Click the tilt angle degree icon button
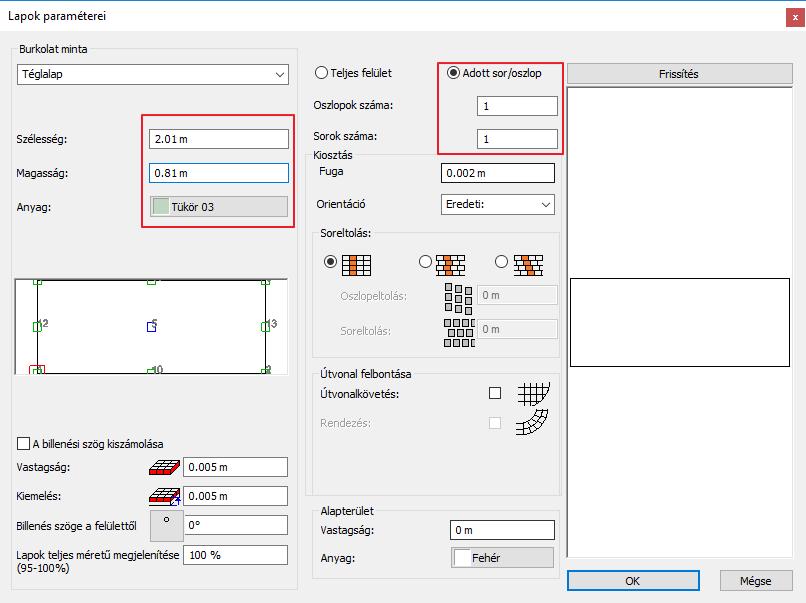Screen dimensions: 806x603 point(167,525)
